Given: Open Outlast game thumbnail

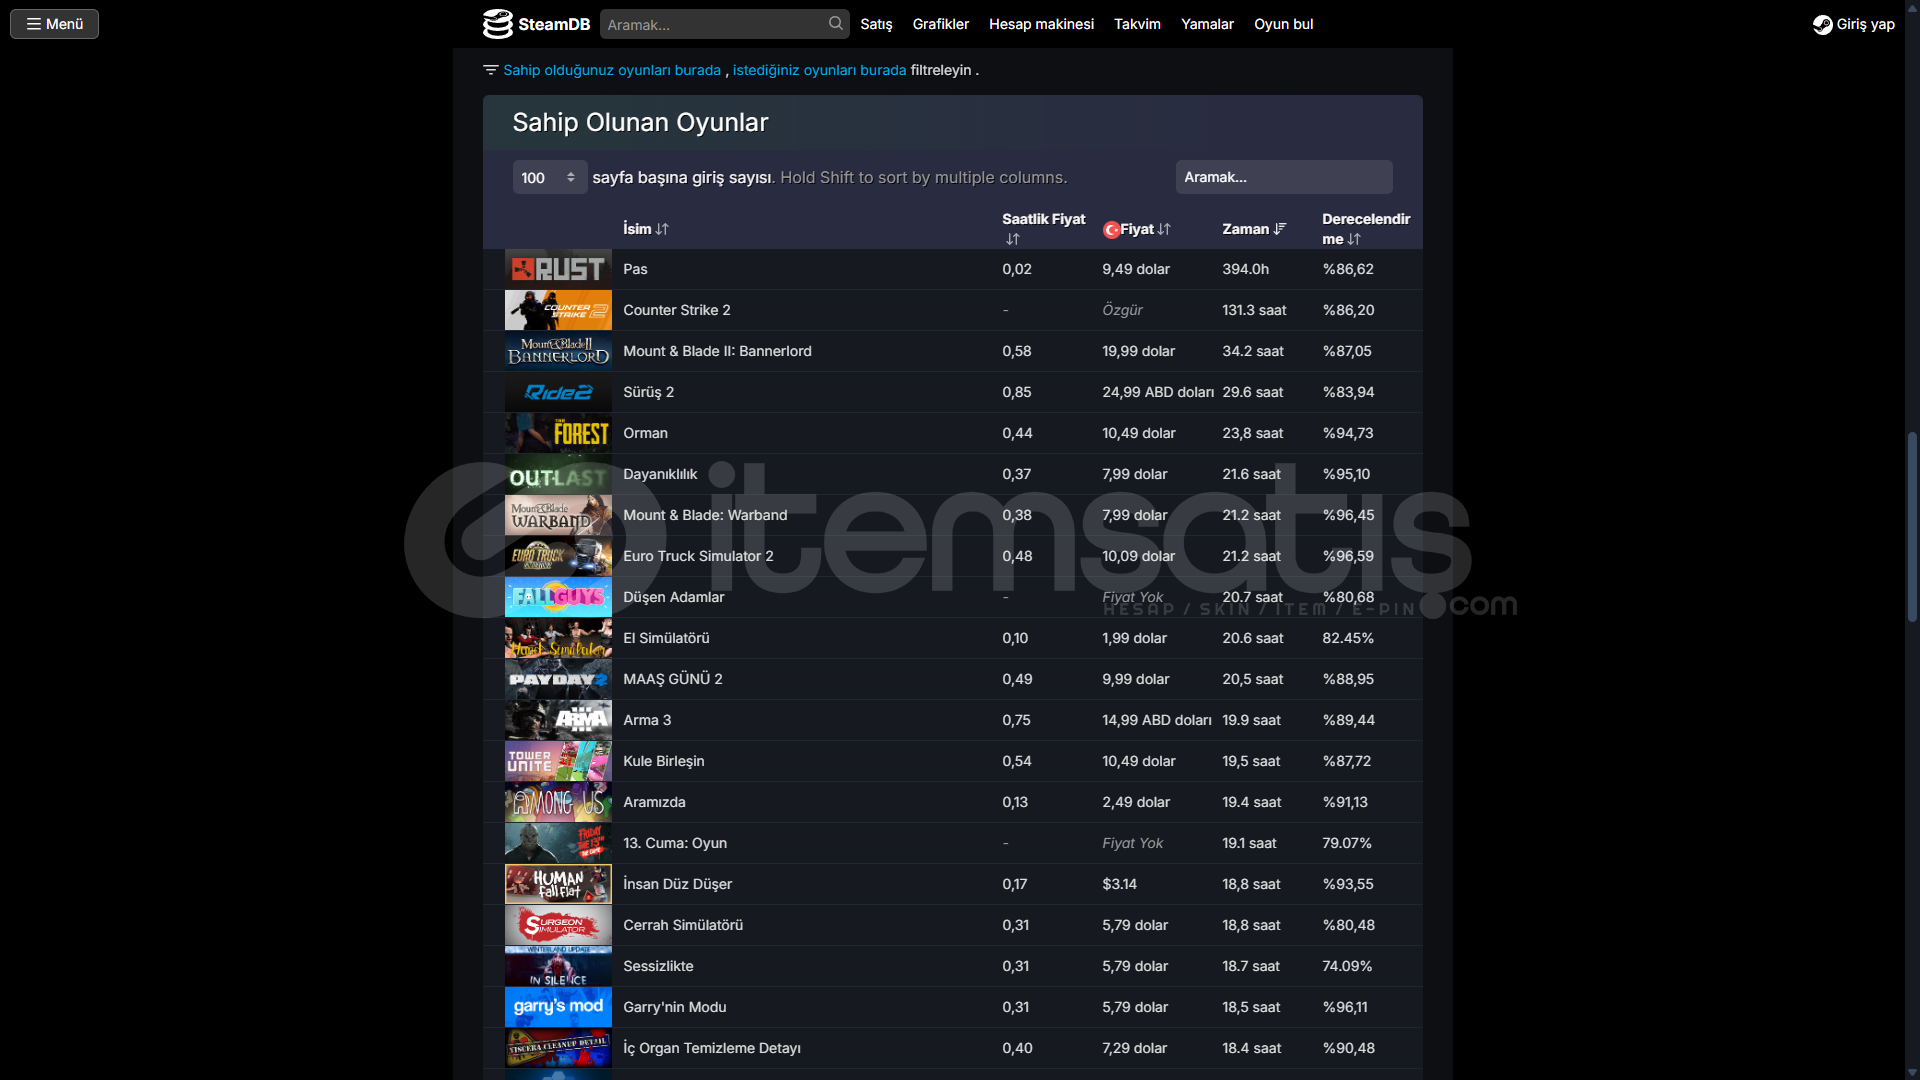Looking at the screenshot, I should [x=558, y=474].
